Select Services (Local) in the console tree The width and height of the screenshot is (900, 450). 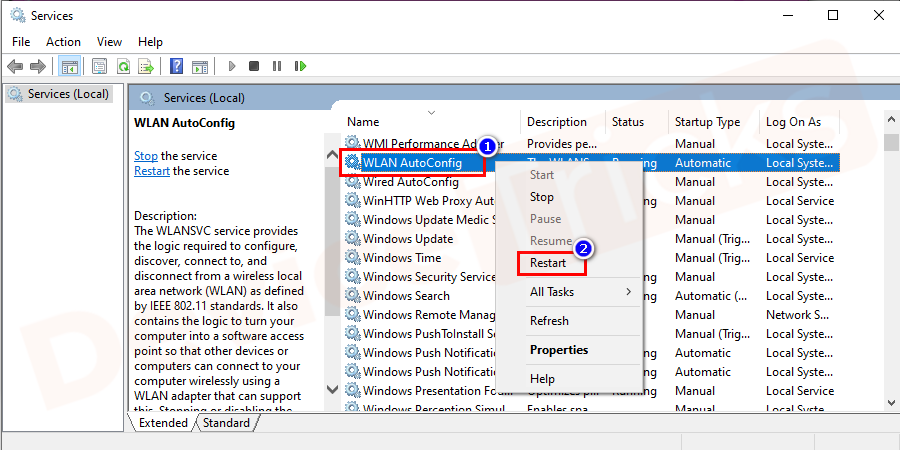[60, 94]
